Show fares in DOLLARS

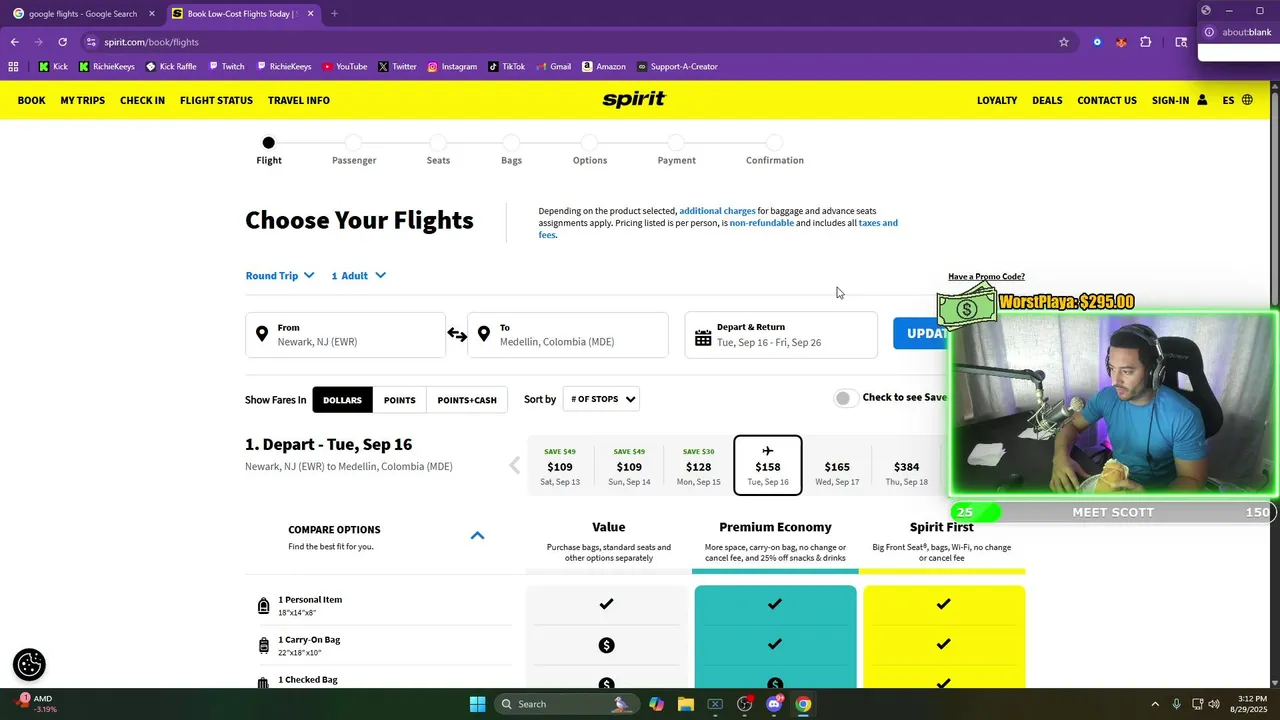click(x=342, y=400)
